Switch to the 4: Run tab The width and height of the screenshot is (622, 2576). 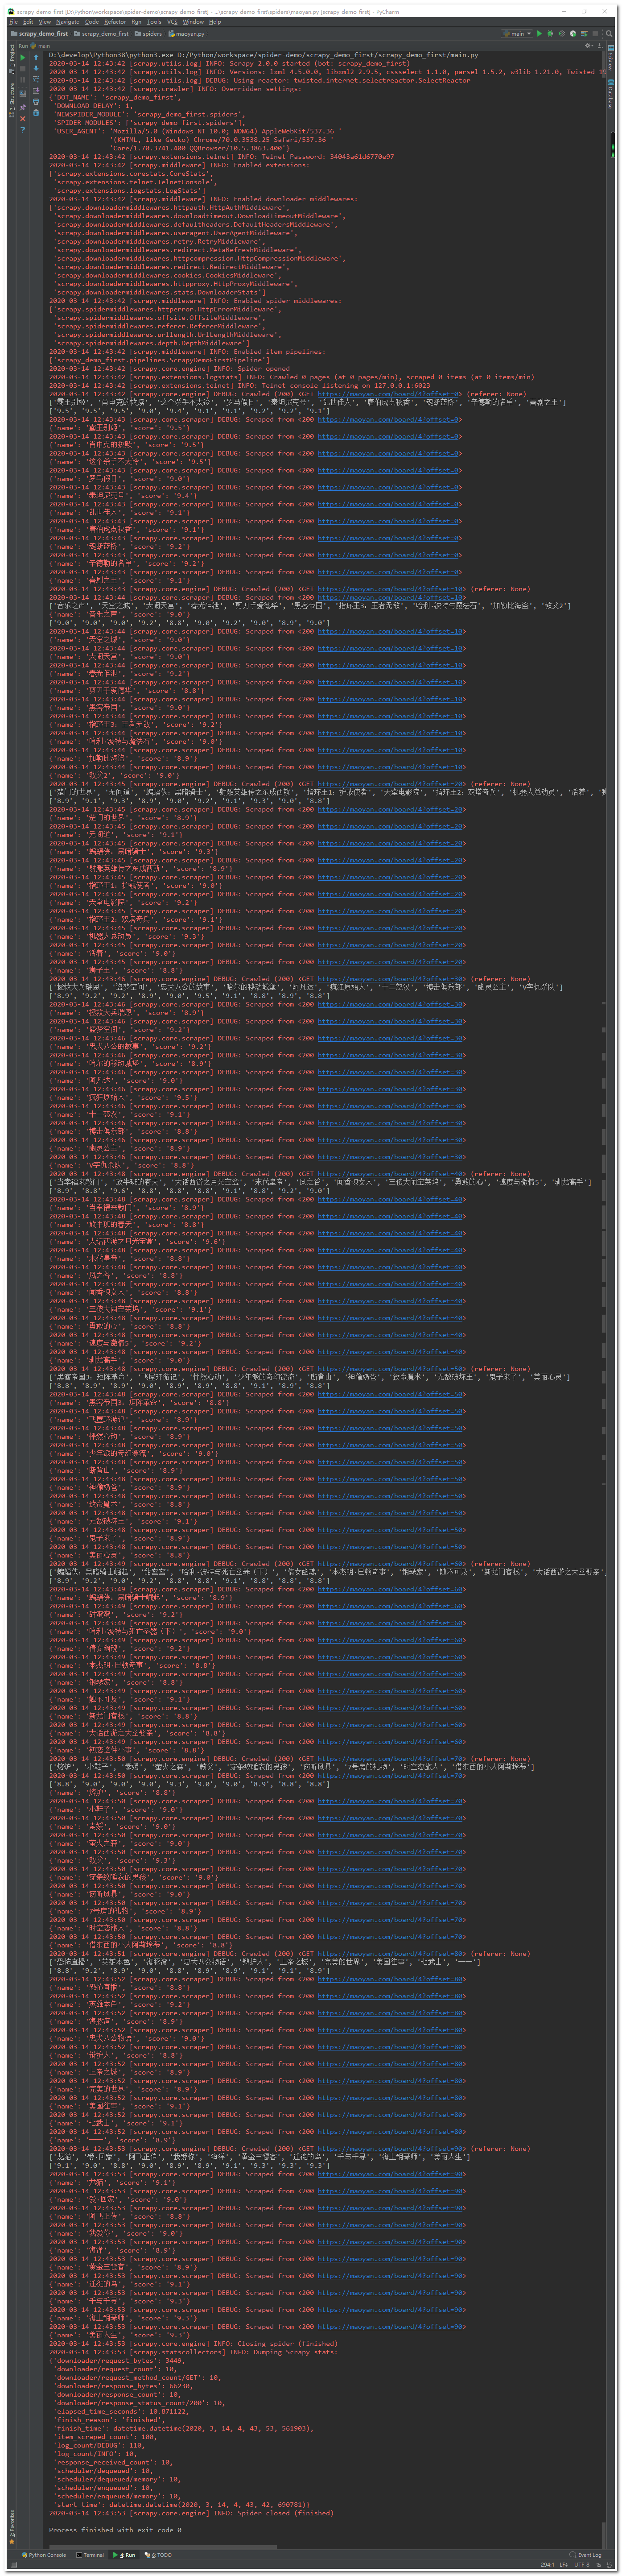point(124,2555)
